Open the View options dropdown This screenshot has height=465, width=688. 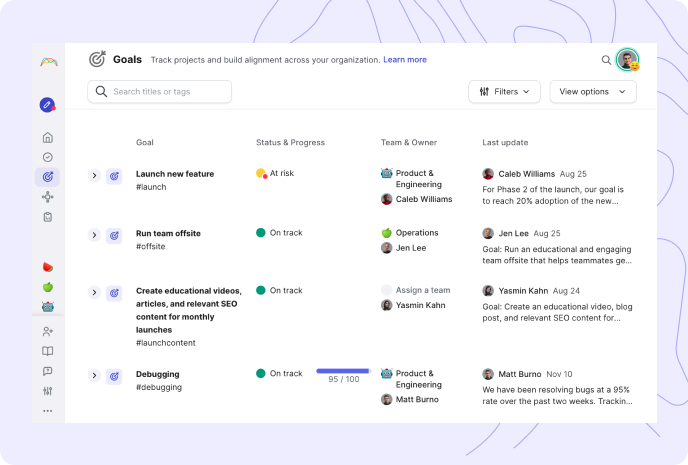click(x=593, y=92)
